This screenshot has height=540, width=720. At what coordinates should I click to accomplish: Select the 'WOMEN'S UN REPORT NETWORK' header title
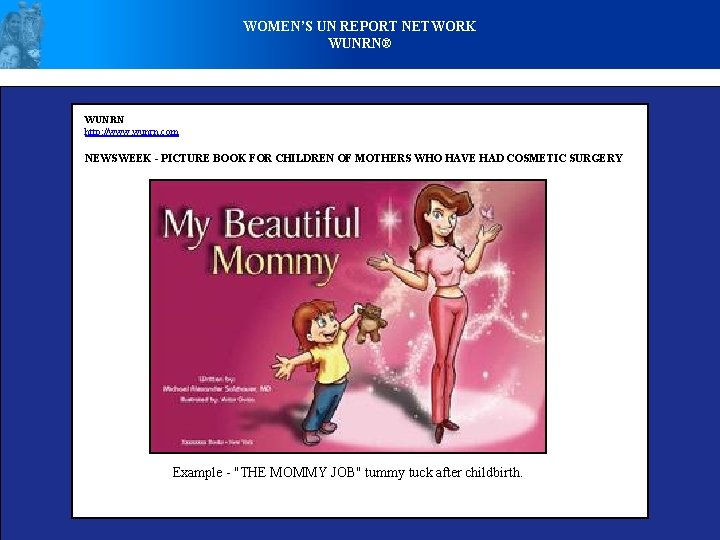tap(360, 26)
